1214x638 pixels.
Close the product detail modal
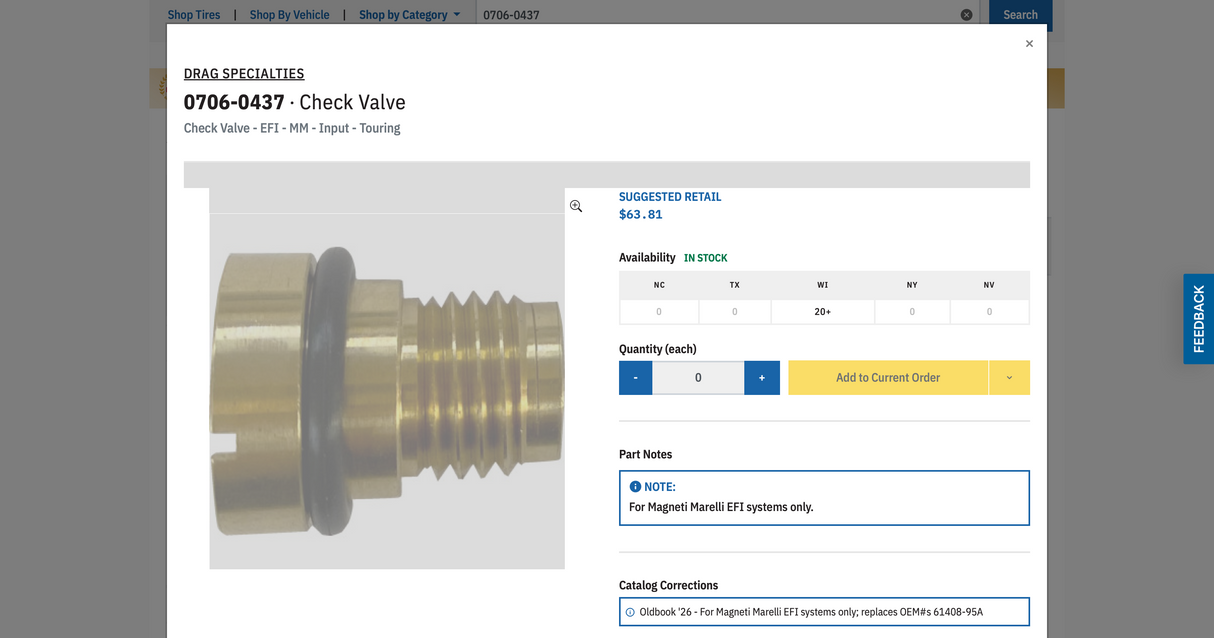point(1029,44)
